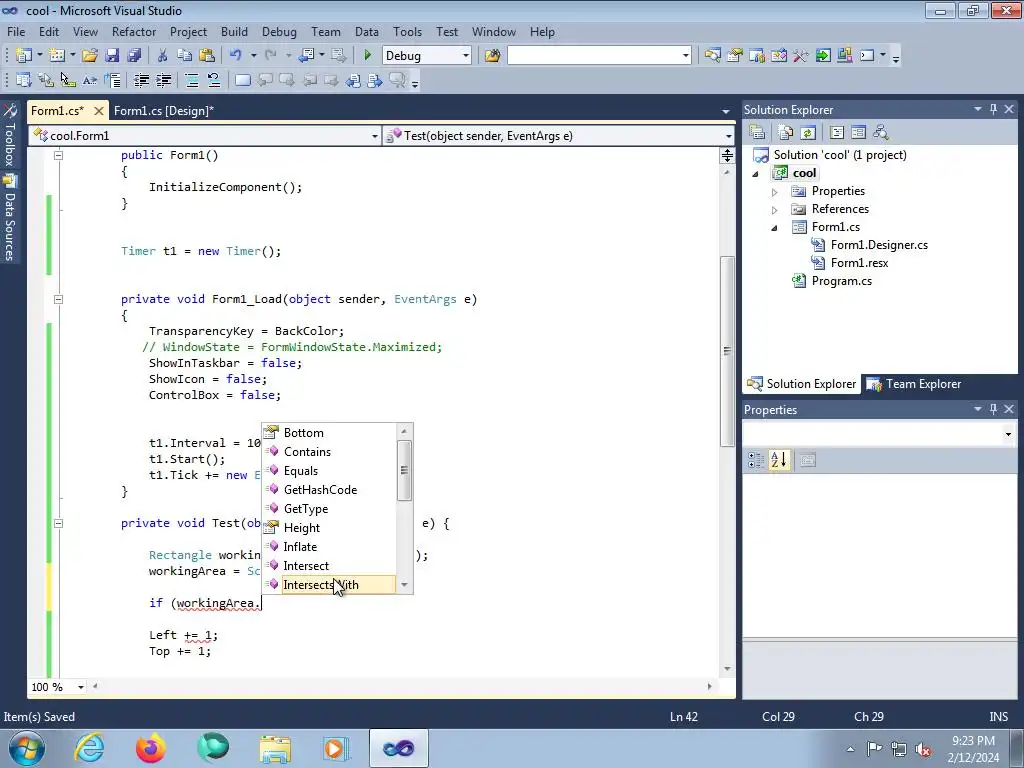Open the Tools menu

click(x=407, y=31)
